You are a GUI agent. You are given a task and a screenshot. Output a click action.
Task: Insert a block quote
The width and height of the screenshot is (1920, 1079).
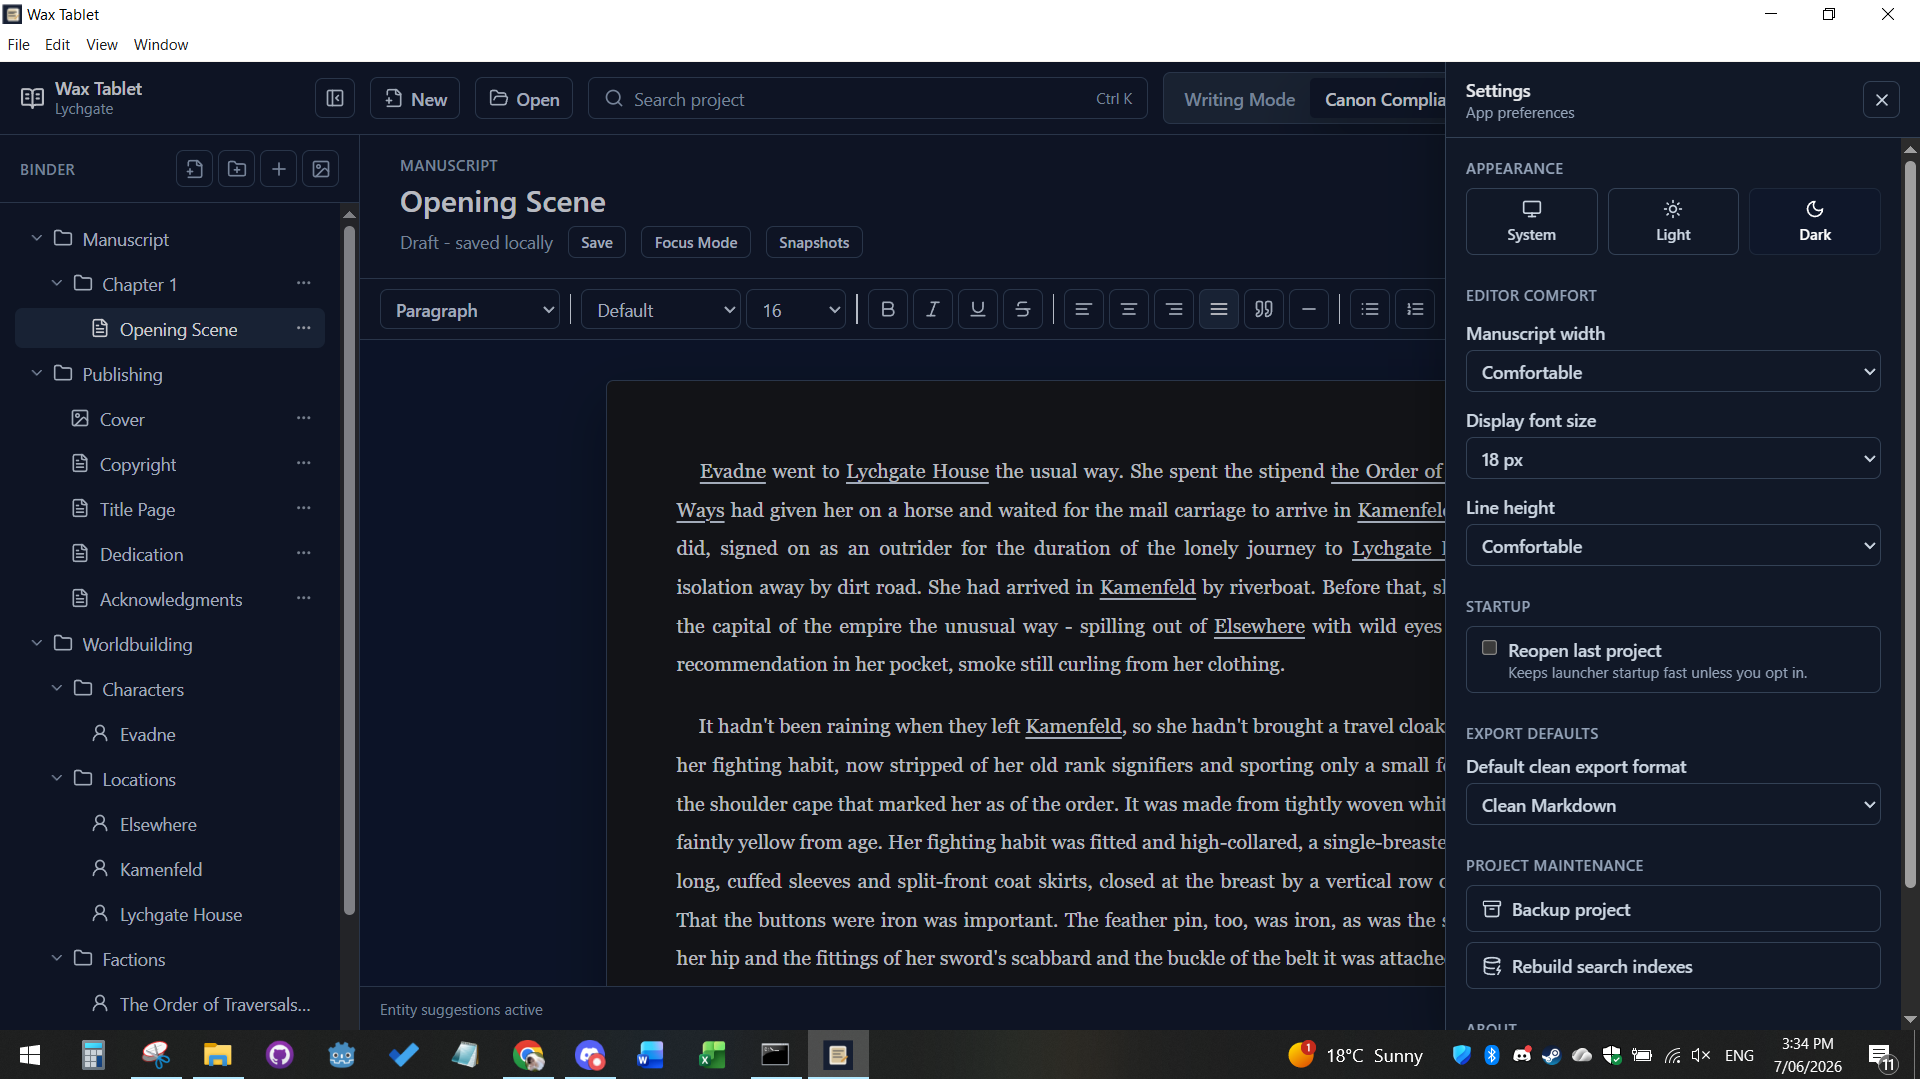coord(1264,310)
